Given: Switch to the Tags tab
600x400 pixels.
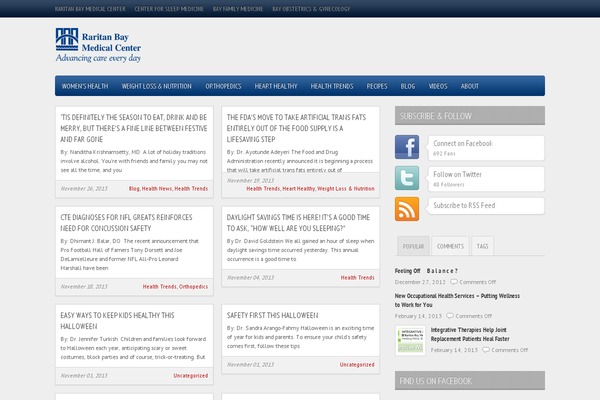Looking at the screenshot, I should coord(483,246).
